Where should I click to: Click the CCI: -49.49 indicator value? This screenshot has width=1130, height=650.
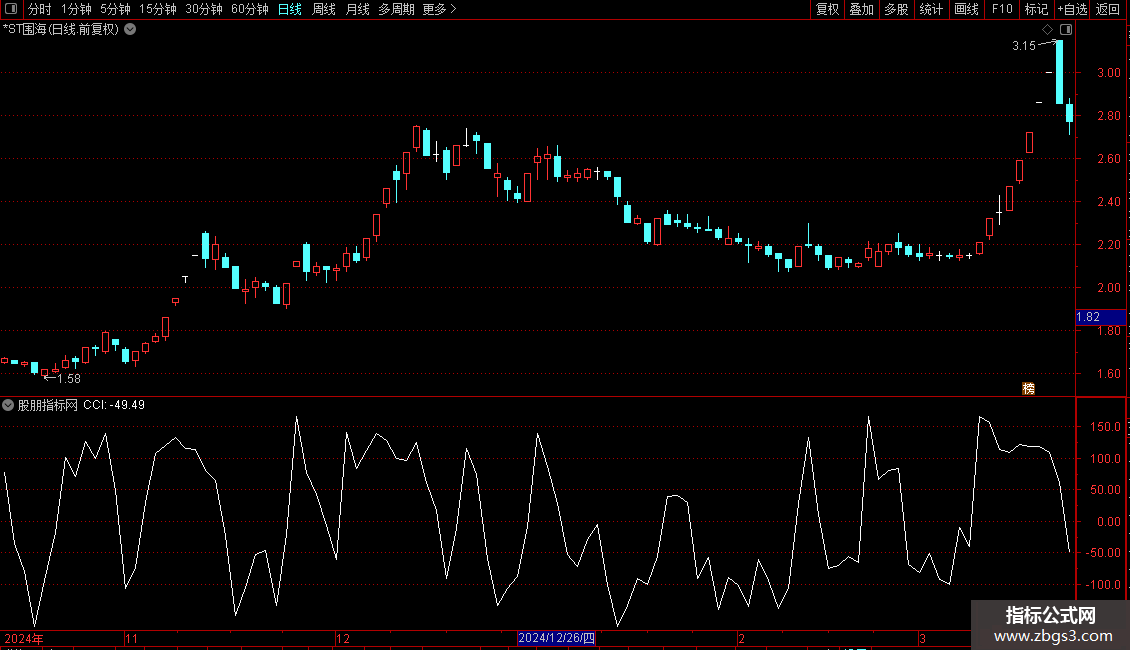click(x=114, y=405)
